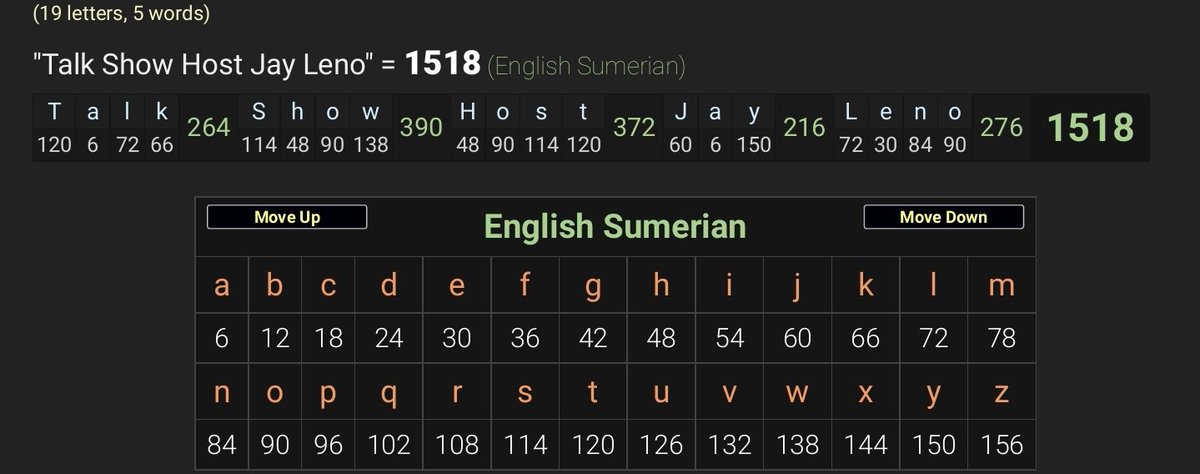Click capital L in the Leno breakdown
The image size is (1200, 474).
(850, 111)
